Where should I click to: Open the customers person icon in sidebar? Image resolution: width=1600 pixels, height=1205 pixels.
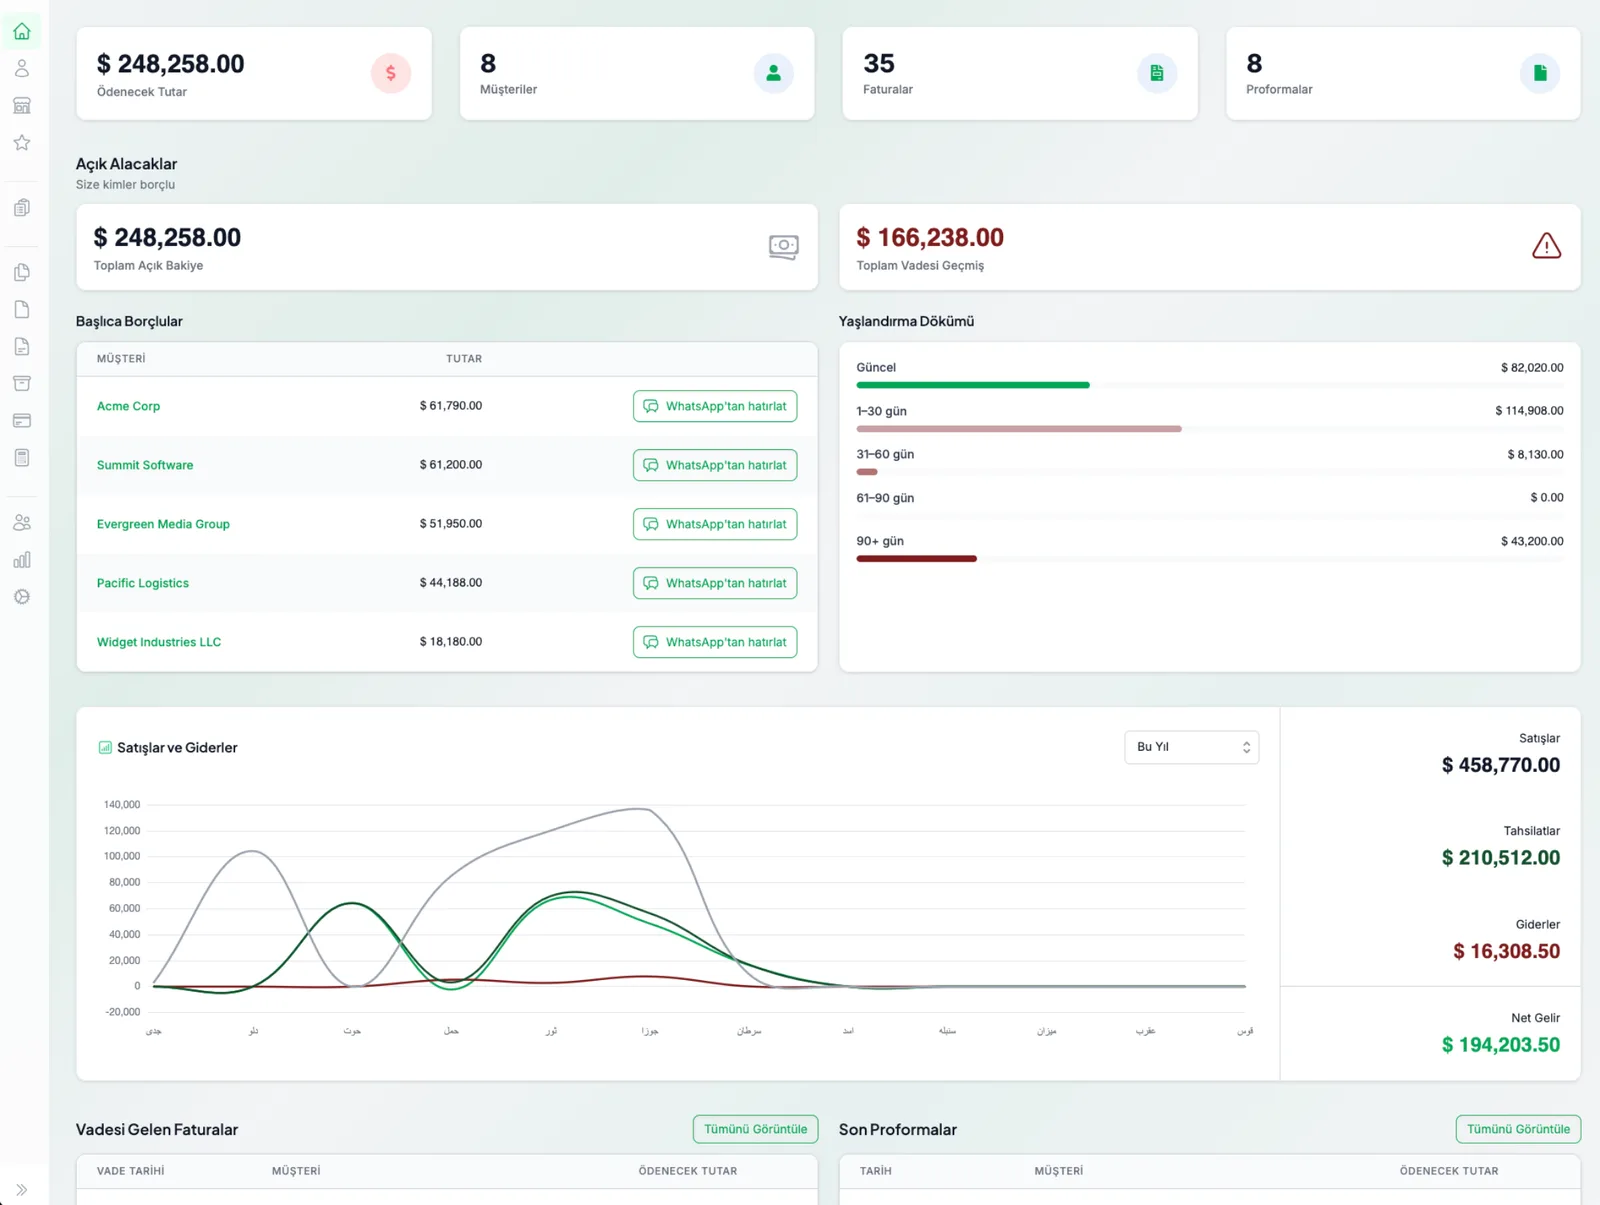click(x=22, y=69)
